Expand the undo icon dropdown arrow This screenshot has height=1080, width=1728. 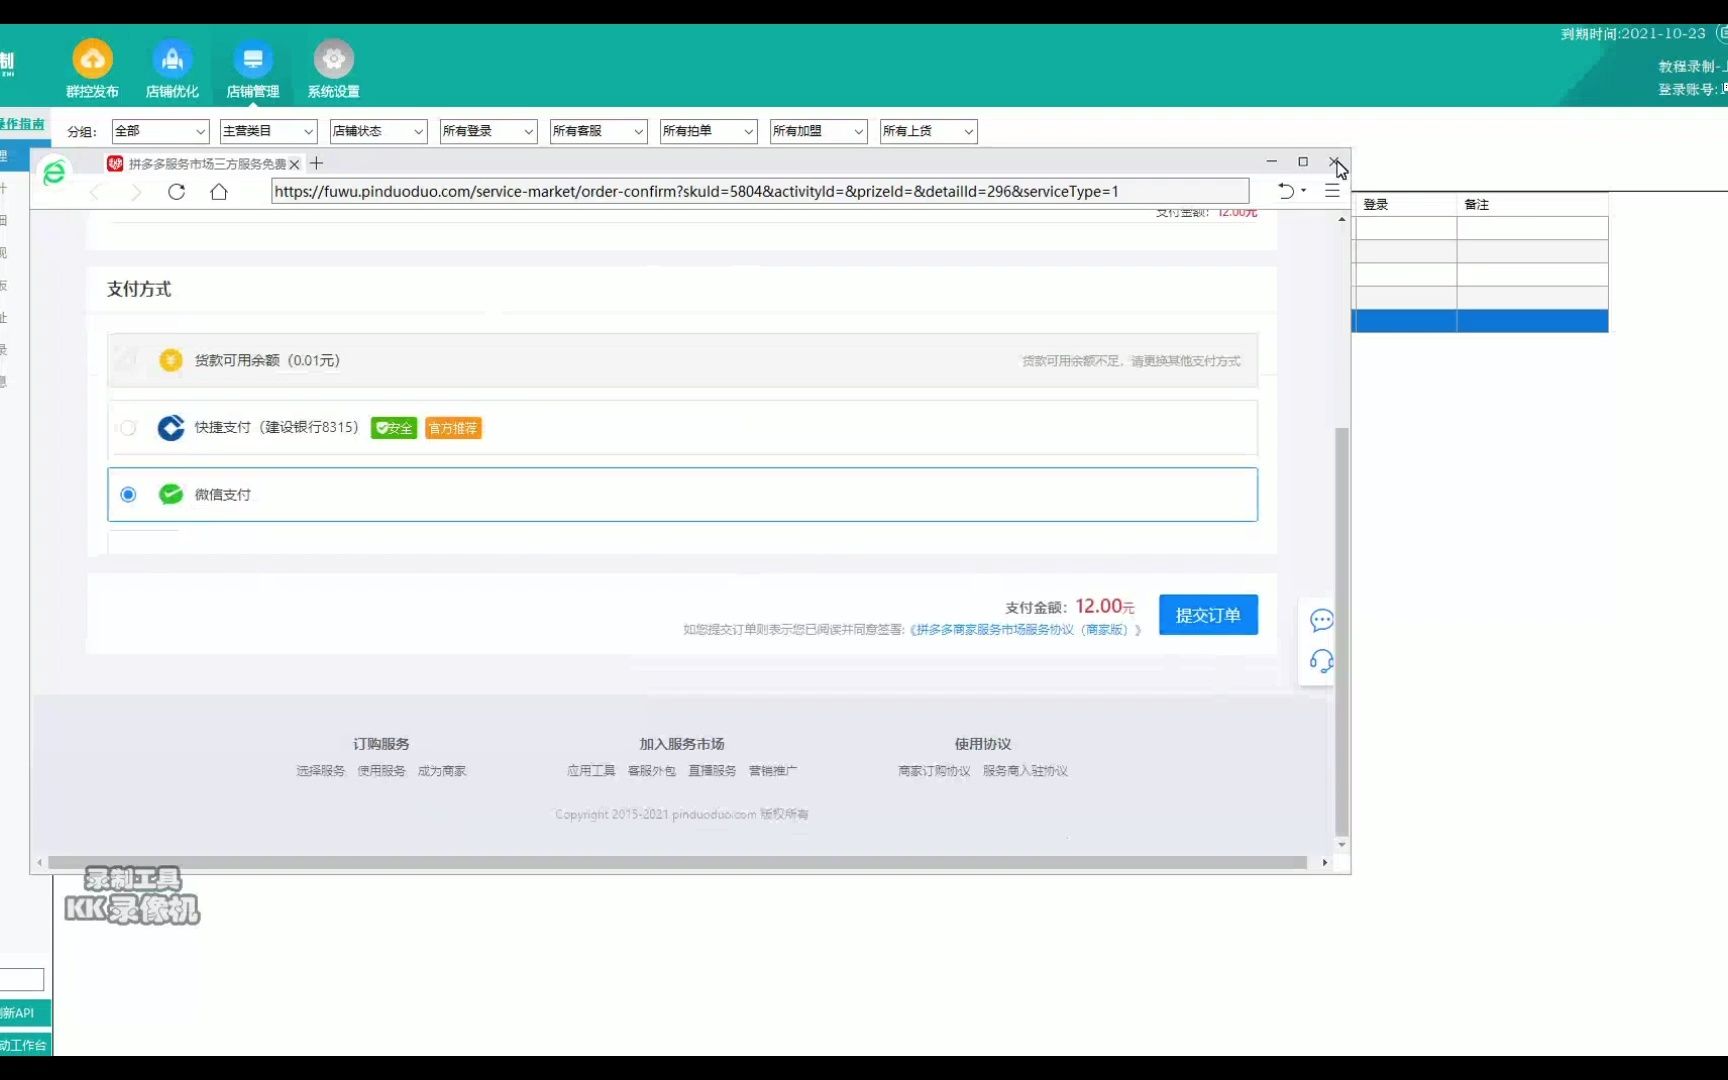1304,191
